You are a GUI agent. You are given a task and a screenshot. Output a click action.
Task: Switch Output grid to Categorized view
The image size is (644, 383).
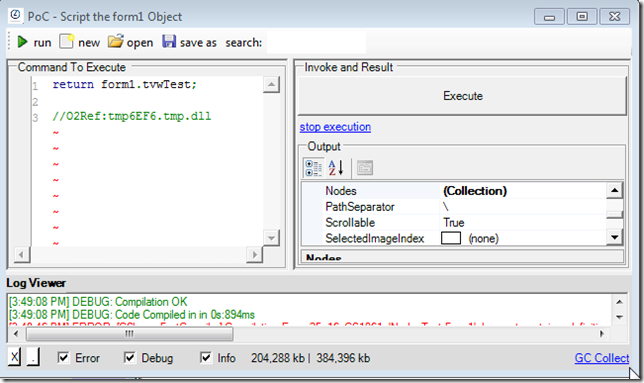313,168
